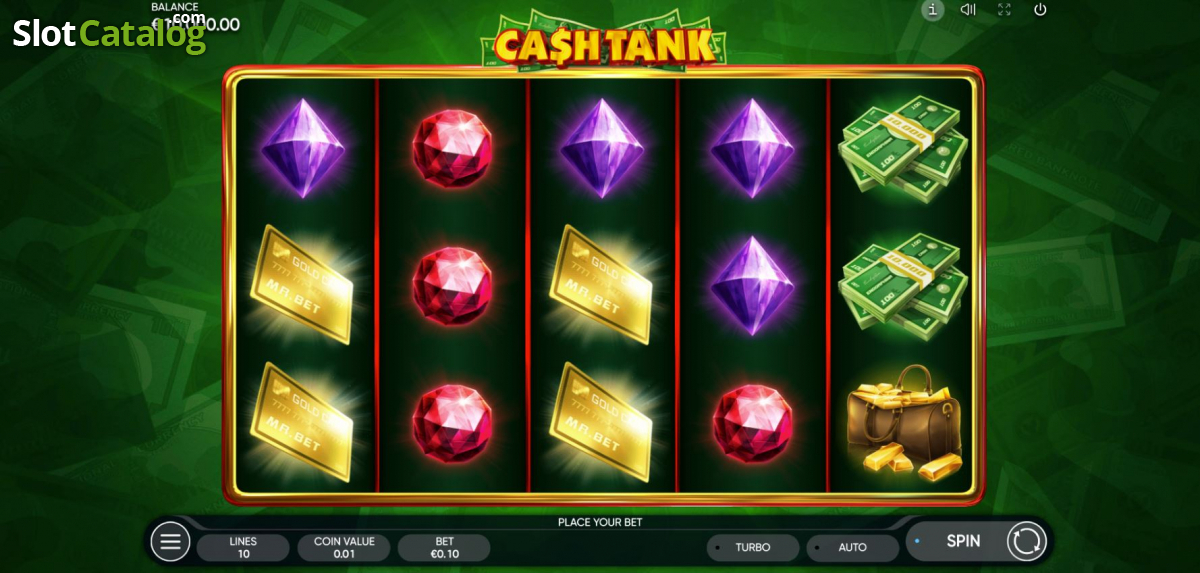Click the top cash stack symbol on reel five
The height and width of the screenshot is (573, 1200).
[904, 147]
